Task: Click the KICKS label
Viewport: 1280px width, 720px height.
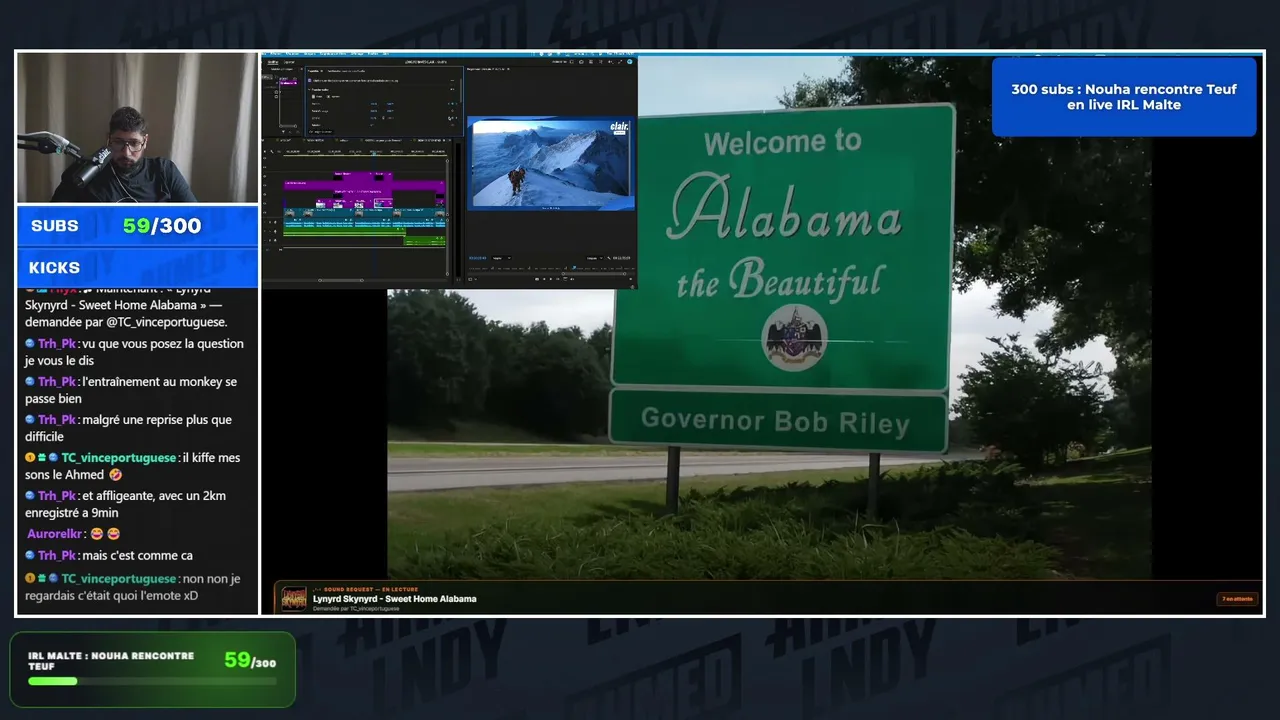Action: pyautogui.click(x=54, y=268)
